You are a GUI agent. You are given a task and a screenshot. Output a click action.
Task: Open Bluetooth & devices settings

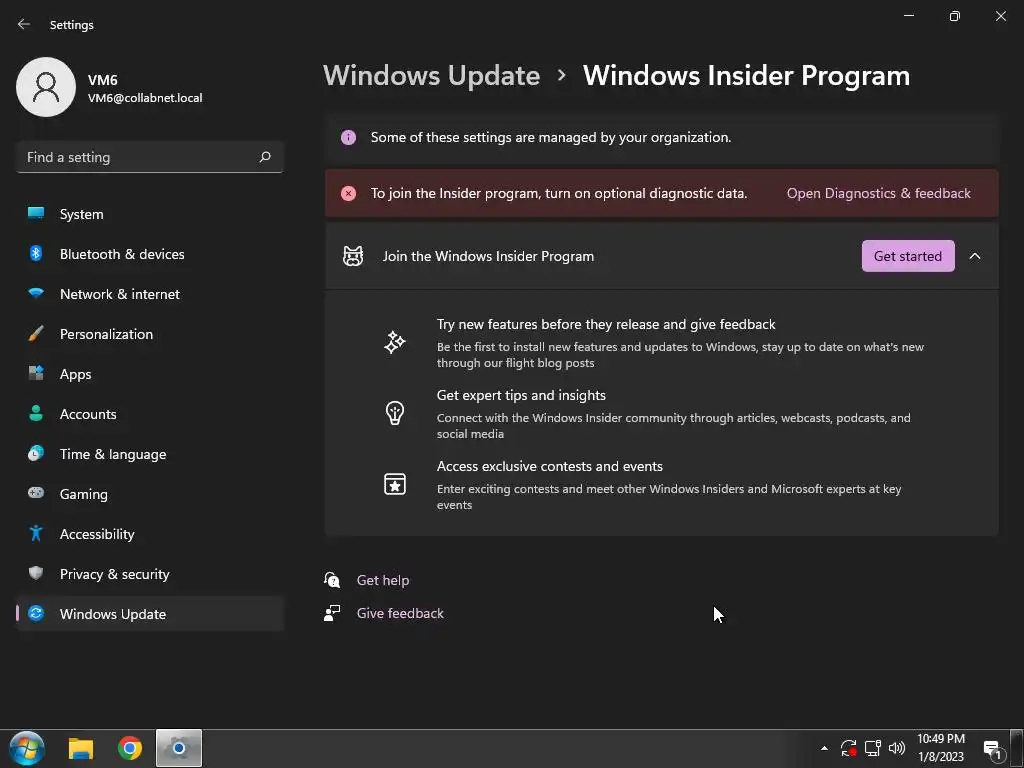150,253
